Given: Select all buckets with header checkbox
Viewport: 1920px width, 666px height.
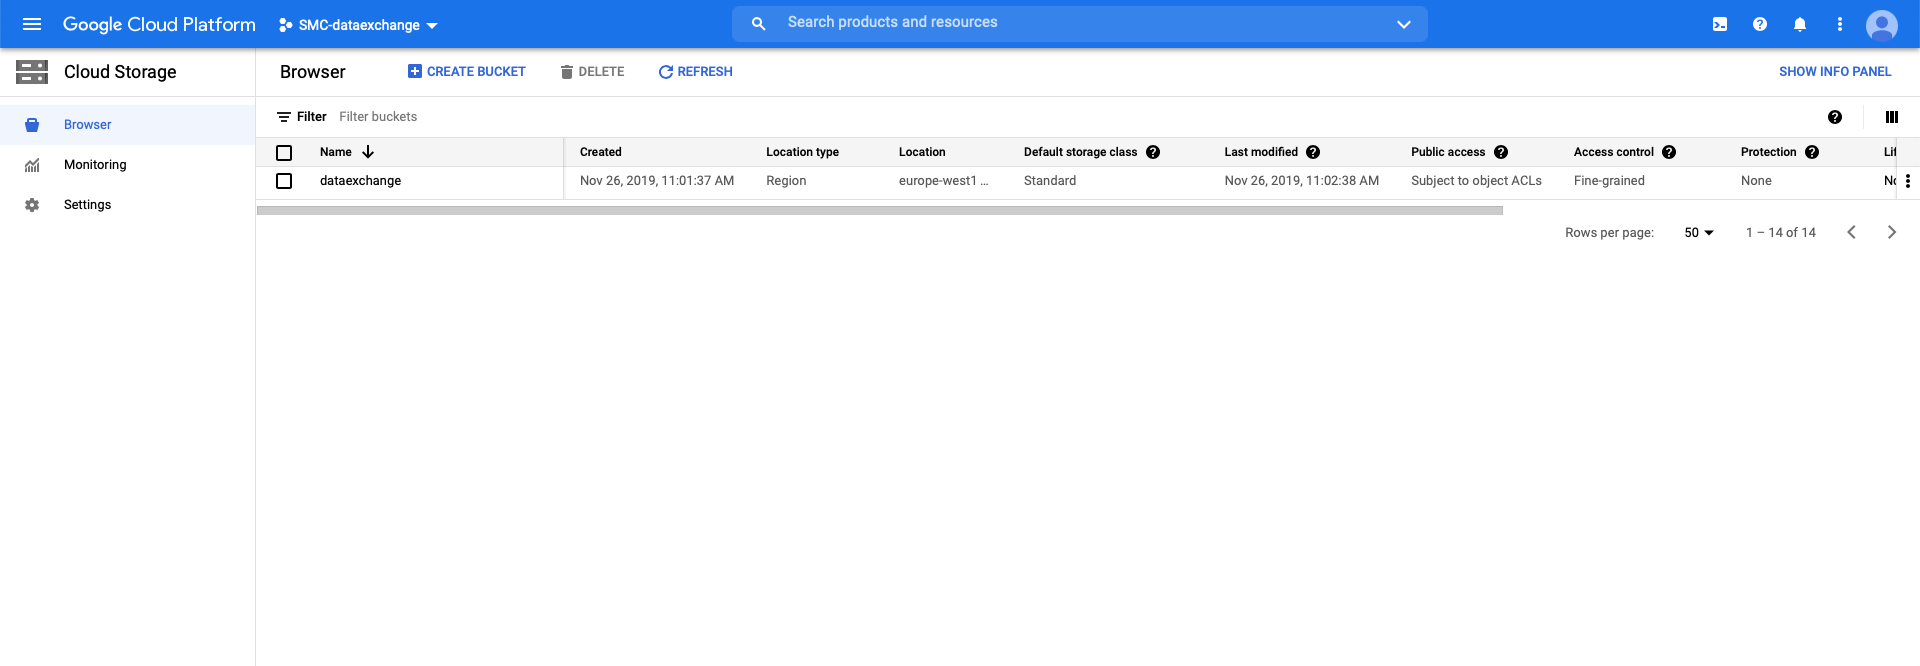Looking at the screenshot, I should click(284, 153).
